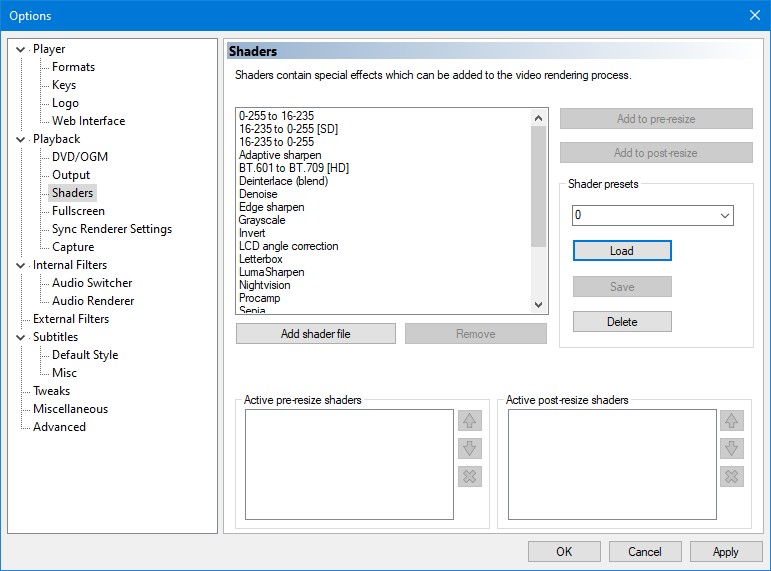This screenshot has height=571, width=771.
Task: Click Add to post-resize button
Action: point(656,153)
